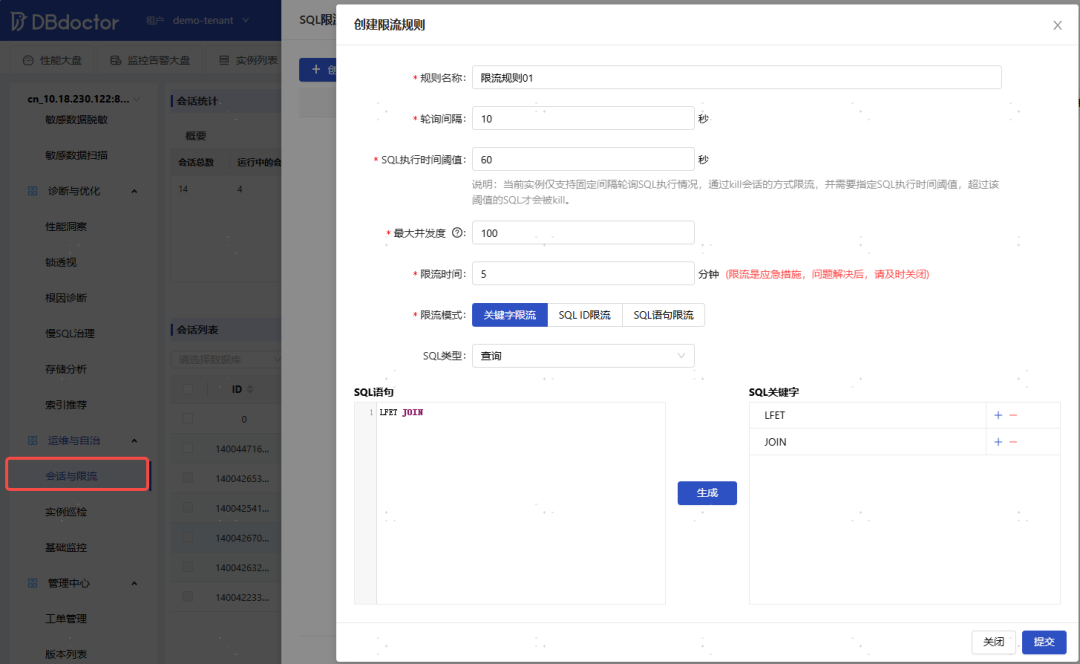Click the 规则名称 input field

[x=736, y=78]
